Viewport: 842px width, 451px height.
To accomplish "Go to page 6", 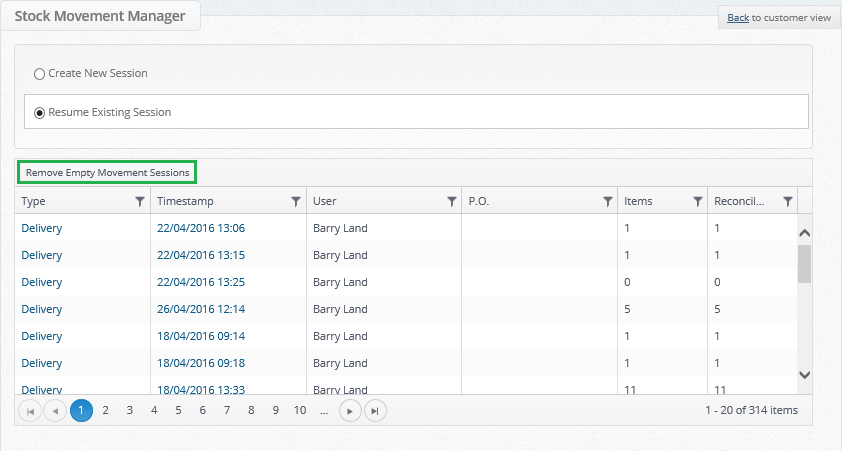I will [202, 410].
